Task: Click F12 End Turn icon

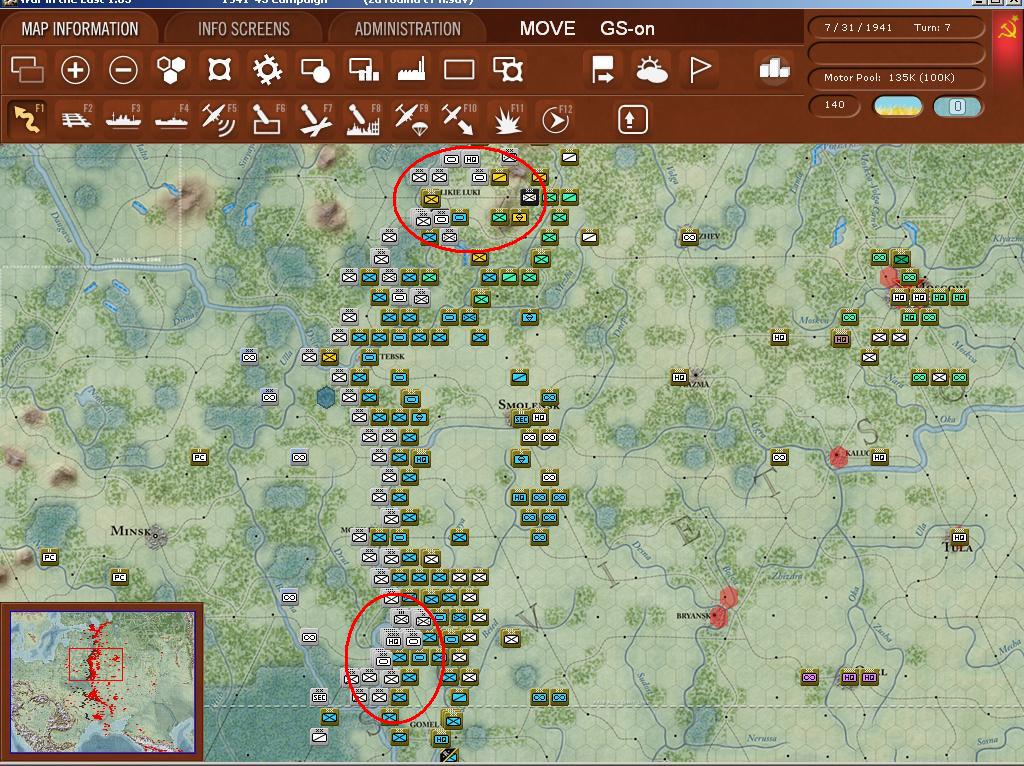Action: [x=556, y=120]
